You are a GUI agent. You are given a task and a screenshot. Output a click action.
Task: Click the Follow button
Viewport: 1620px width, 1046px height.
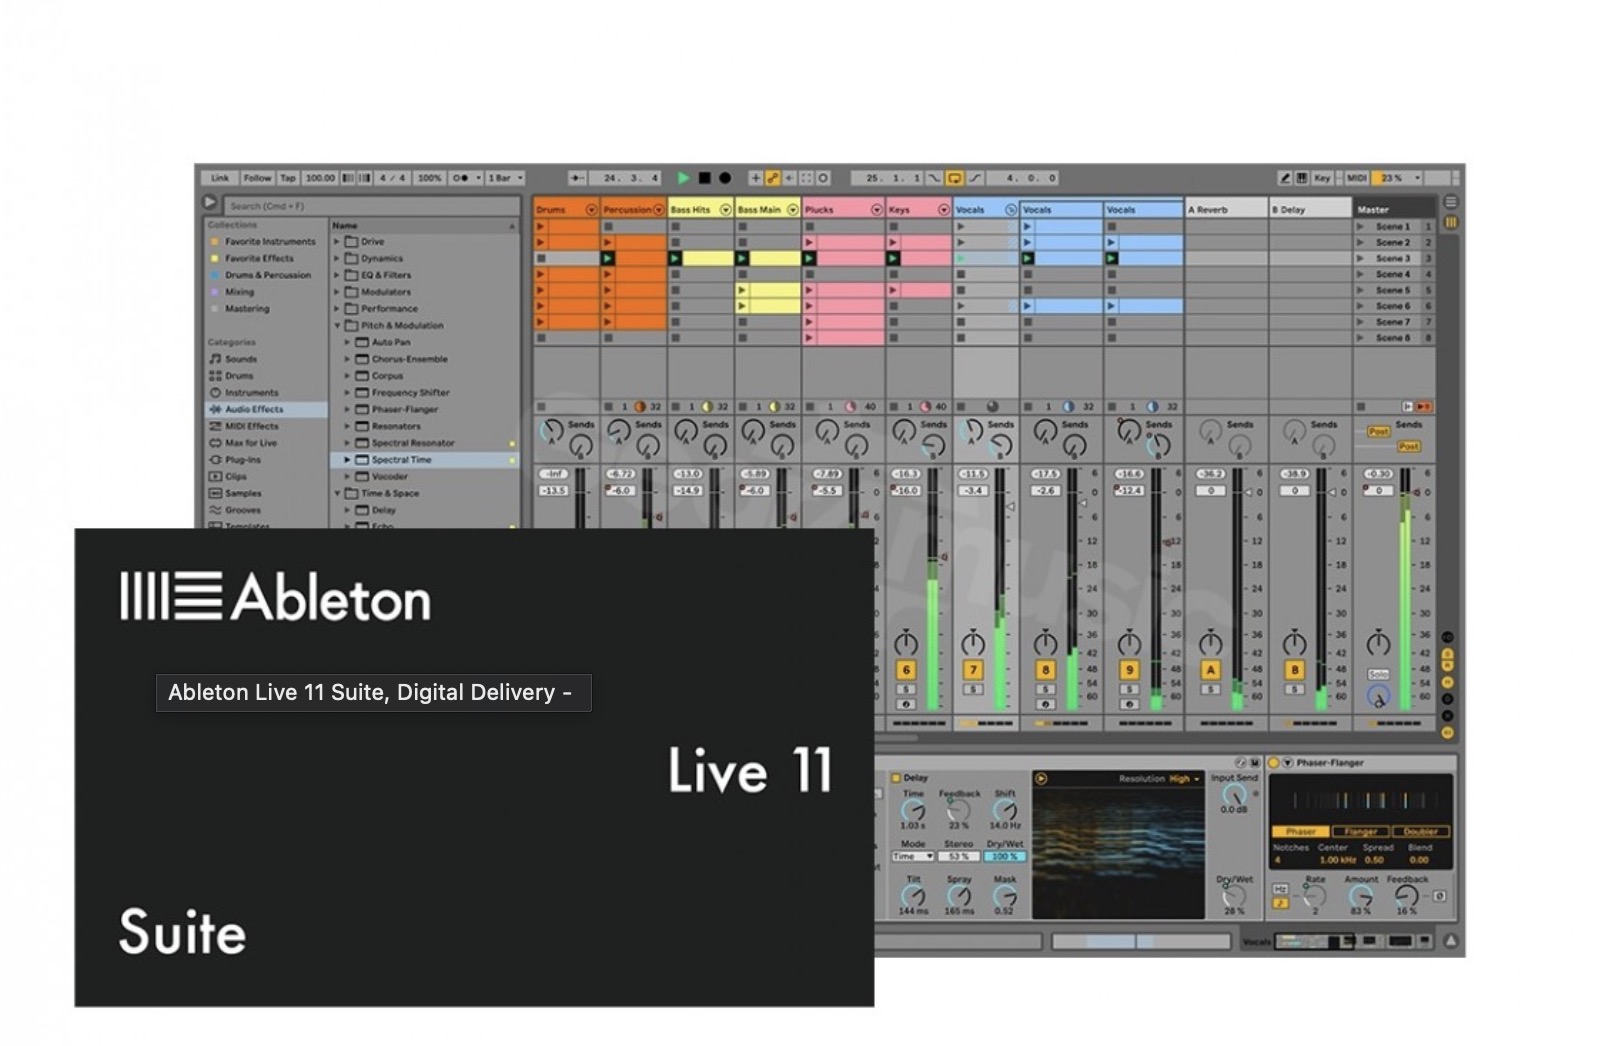(257, 178)
